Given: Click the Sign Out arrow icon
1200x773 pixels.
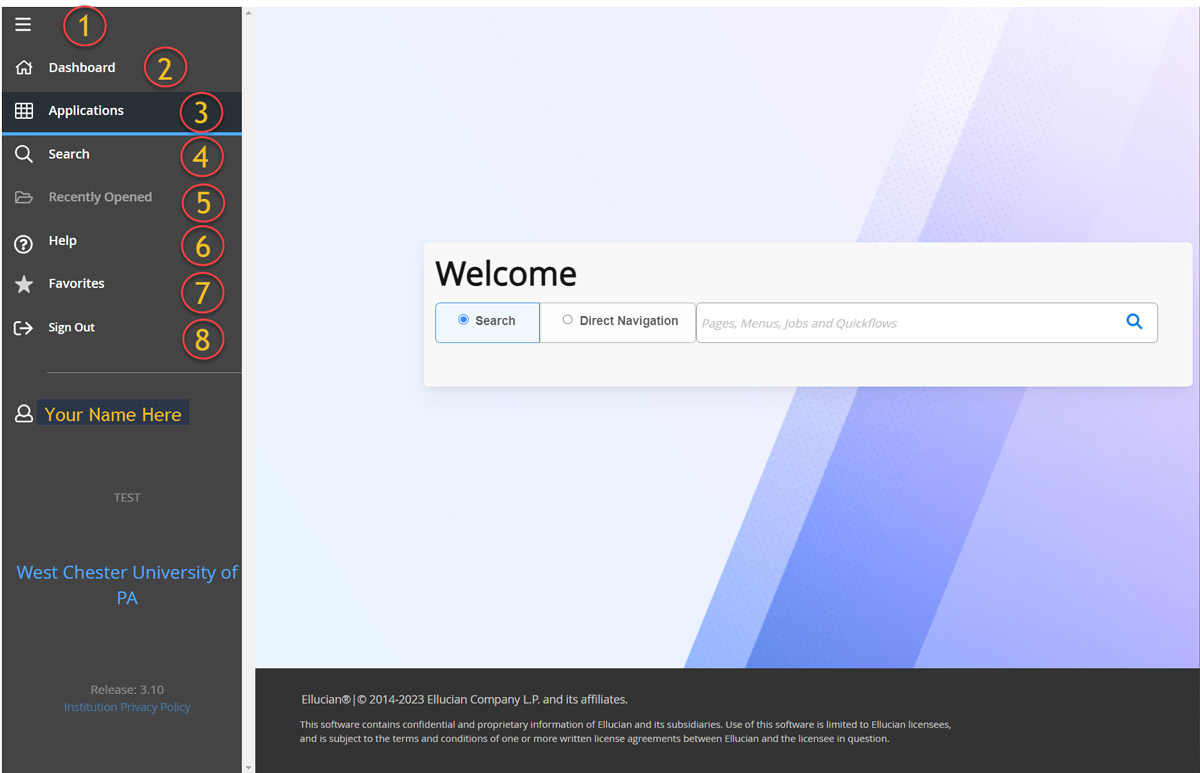Looking at the screenshot, I should pos(24,328).
